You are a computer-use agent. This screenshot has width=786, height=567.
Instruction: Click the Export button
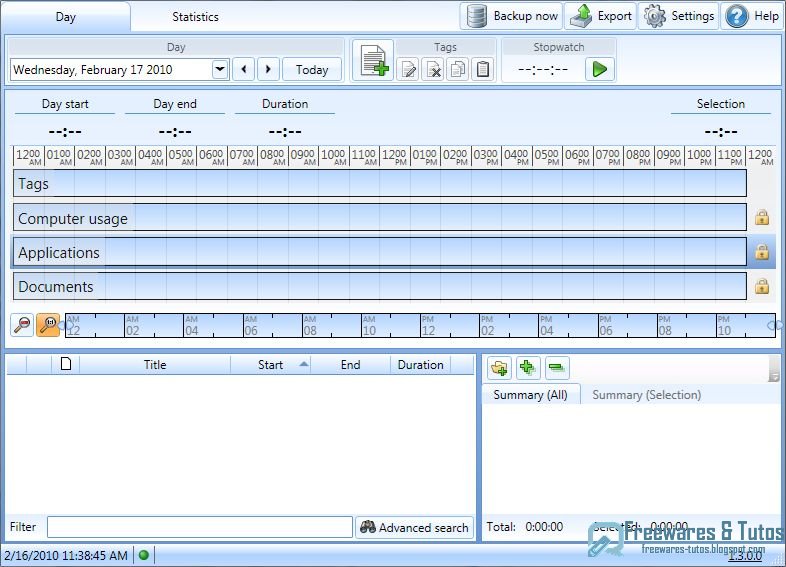601,16
